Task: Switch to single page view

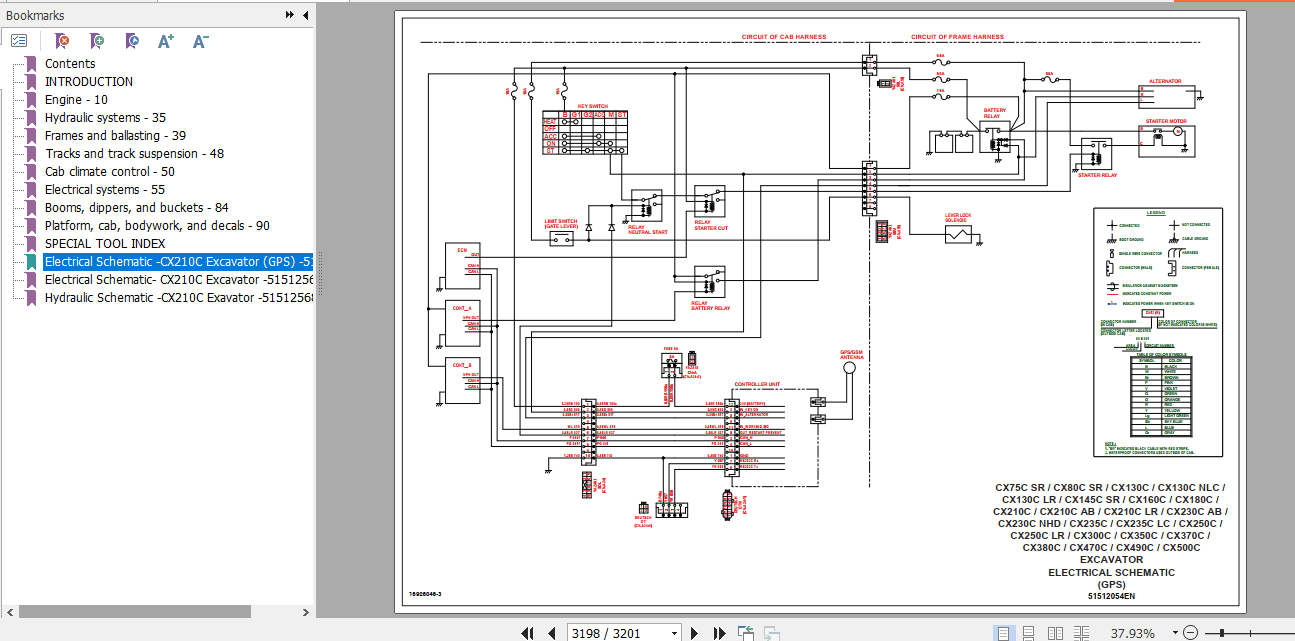Action: [1003, 633]
